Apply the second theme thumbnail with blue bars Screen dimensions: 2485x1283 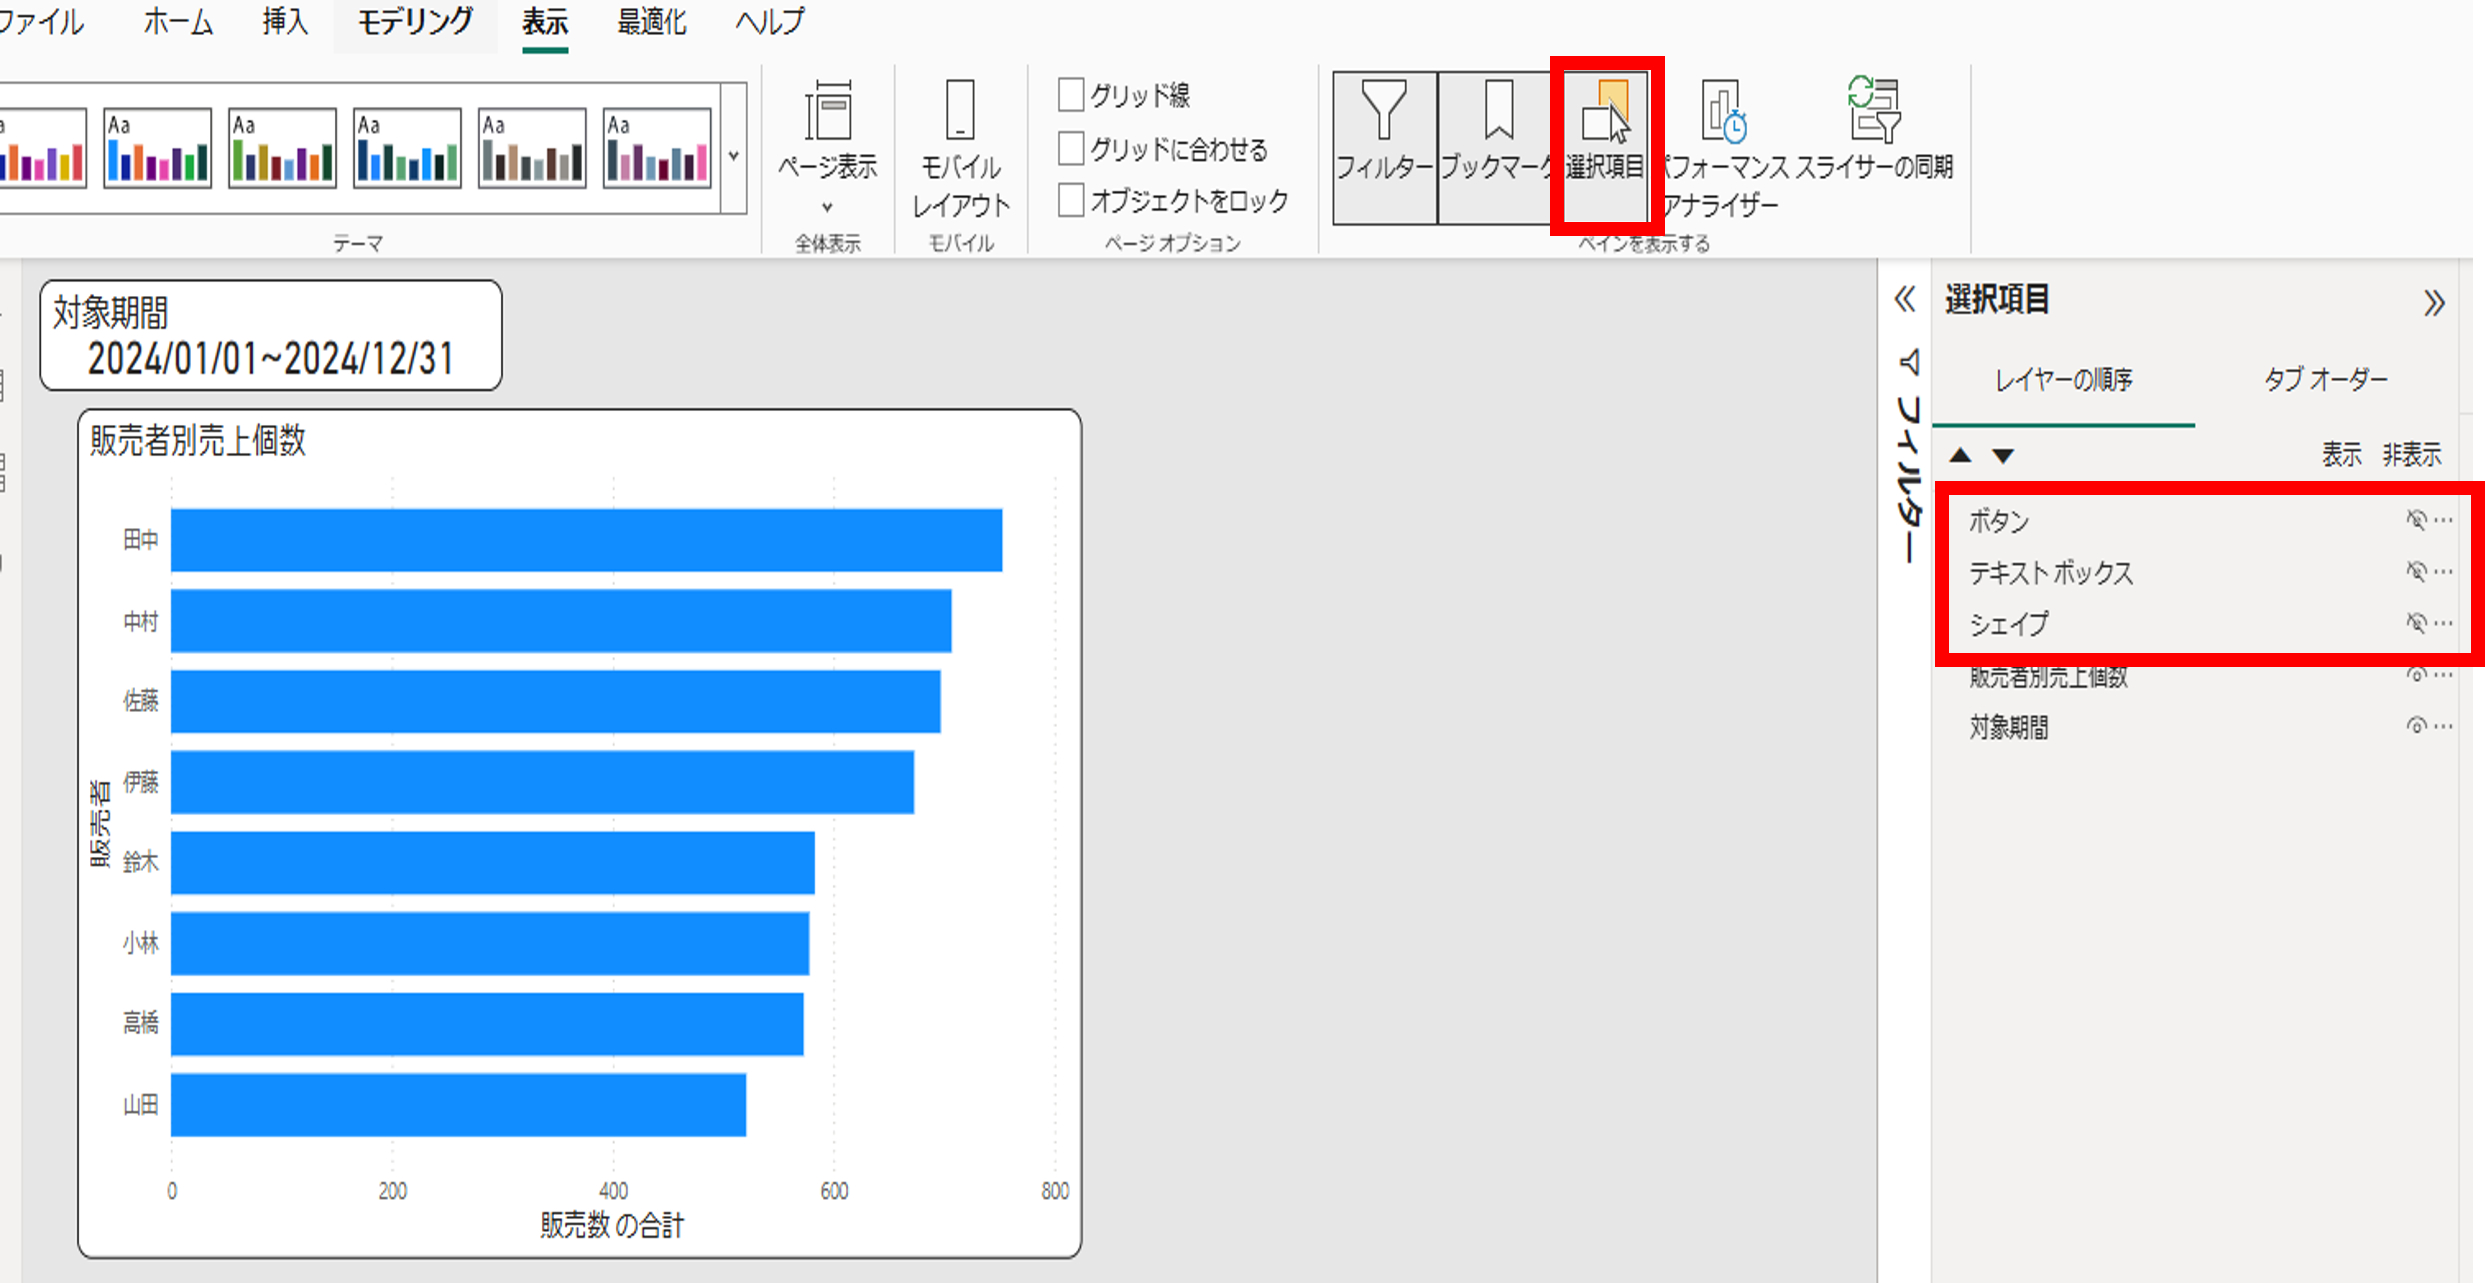pos(158,148)
